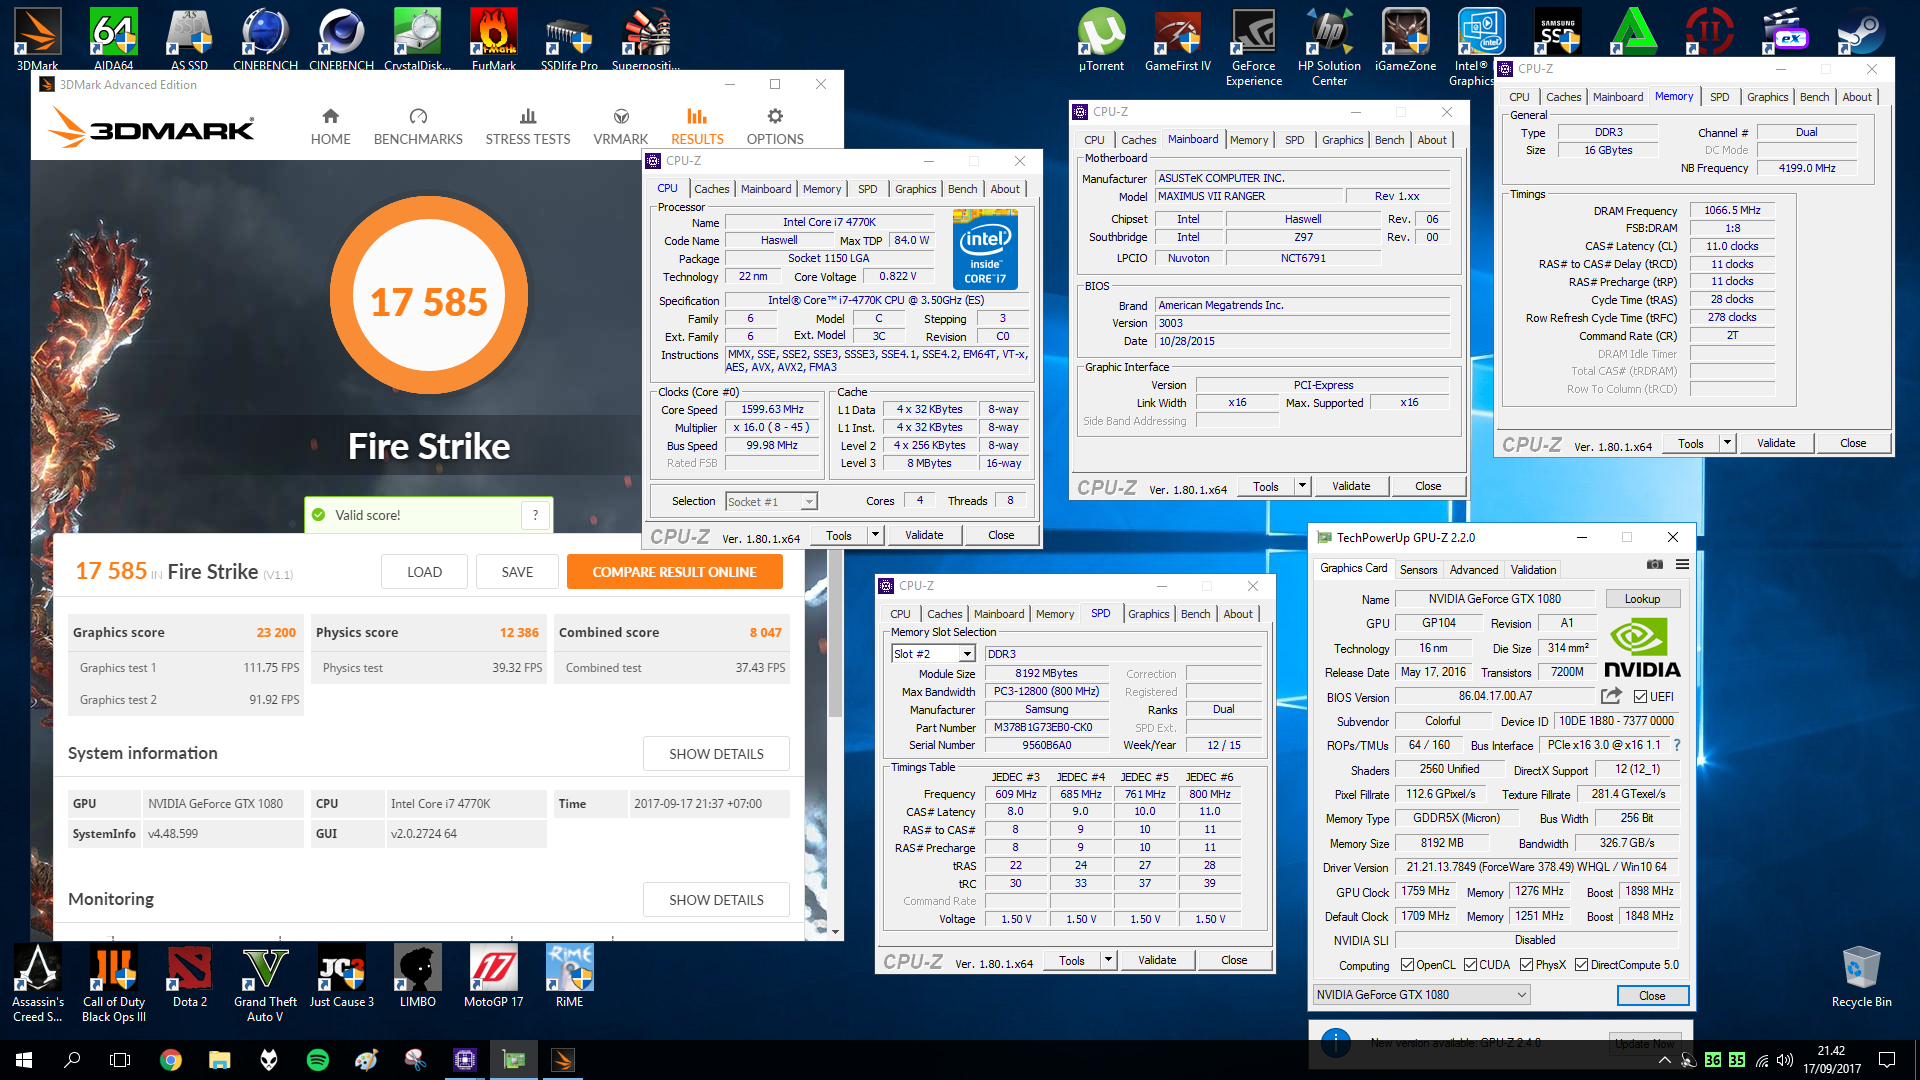Viewport: 1920px width, 1080px height.
Task: Open File Explorer from the taskbar
Action: coord(220,1060)
